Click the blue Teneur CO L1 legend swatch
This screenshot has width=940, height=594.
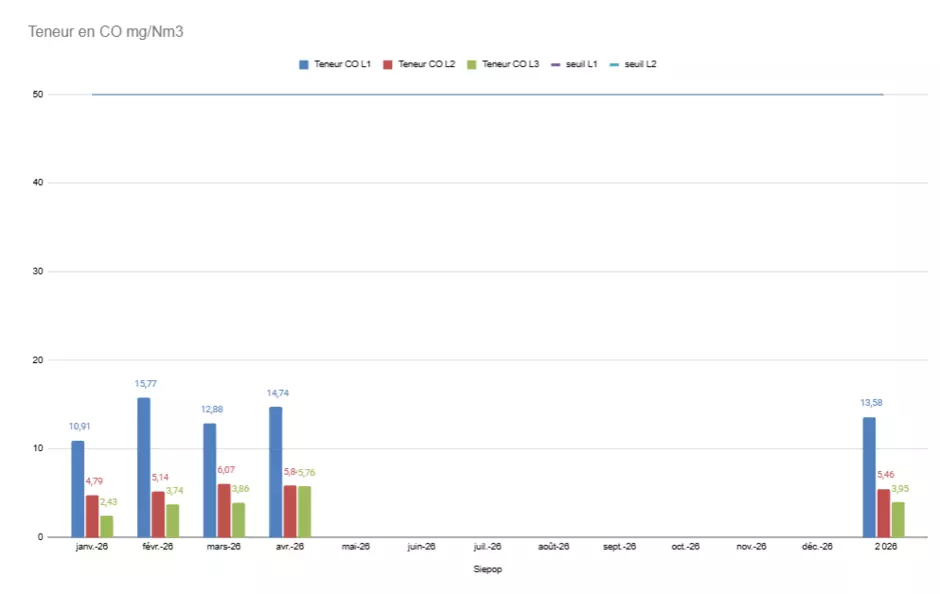304,64
